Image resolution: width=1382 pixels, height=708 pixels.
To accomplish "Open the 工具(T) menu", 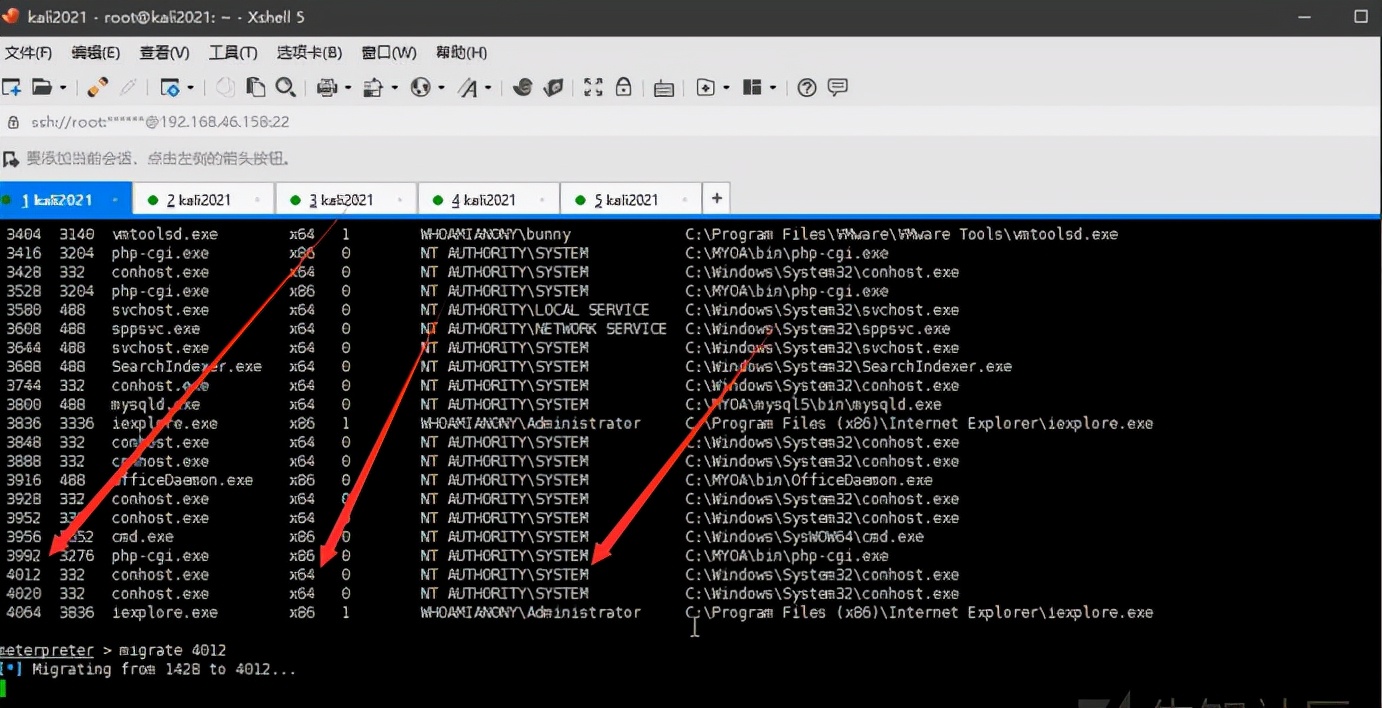I will [233, 52].
